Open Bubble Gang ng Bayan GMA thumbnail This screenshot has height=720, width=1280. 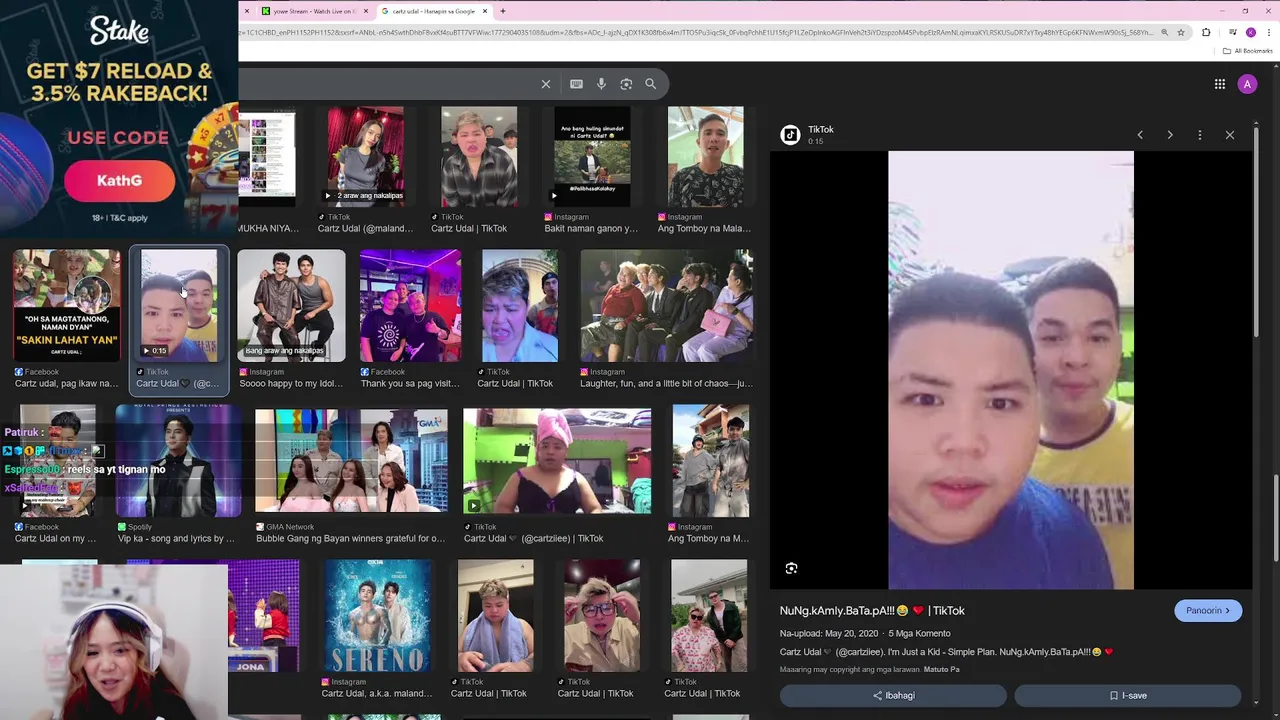(351, 461)
